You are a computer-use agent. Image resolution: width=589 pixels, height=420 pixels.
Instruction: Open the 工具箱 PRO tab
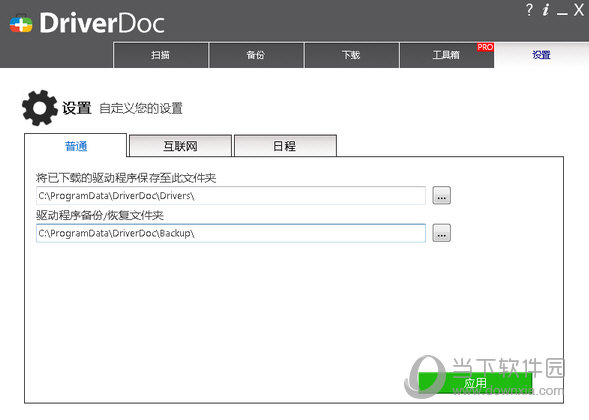pyautogui.click(x=447, y=55)
